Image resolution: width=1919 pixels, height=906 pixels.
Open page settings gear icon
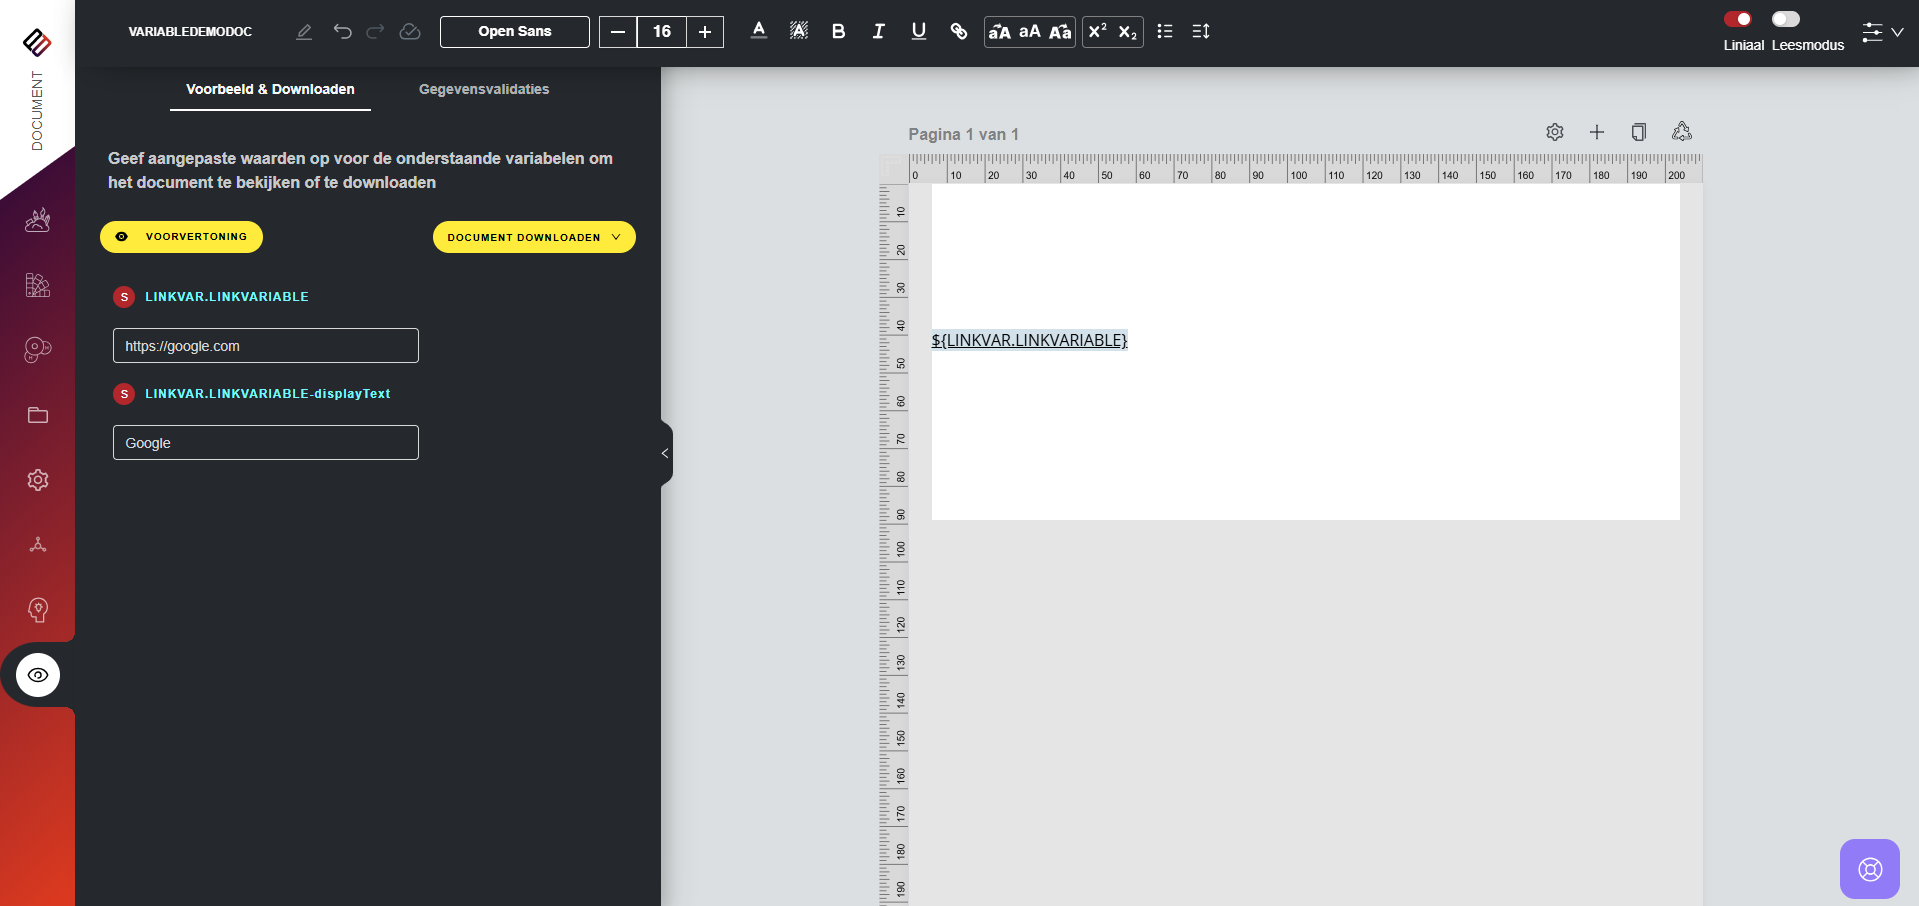[1554, 132]
